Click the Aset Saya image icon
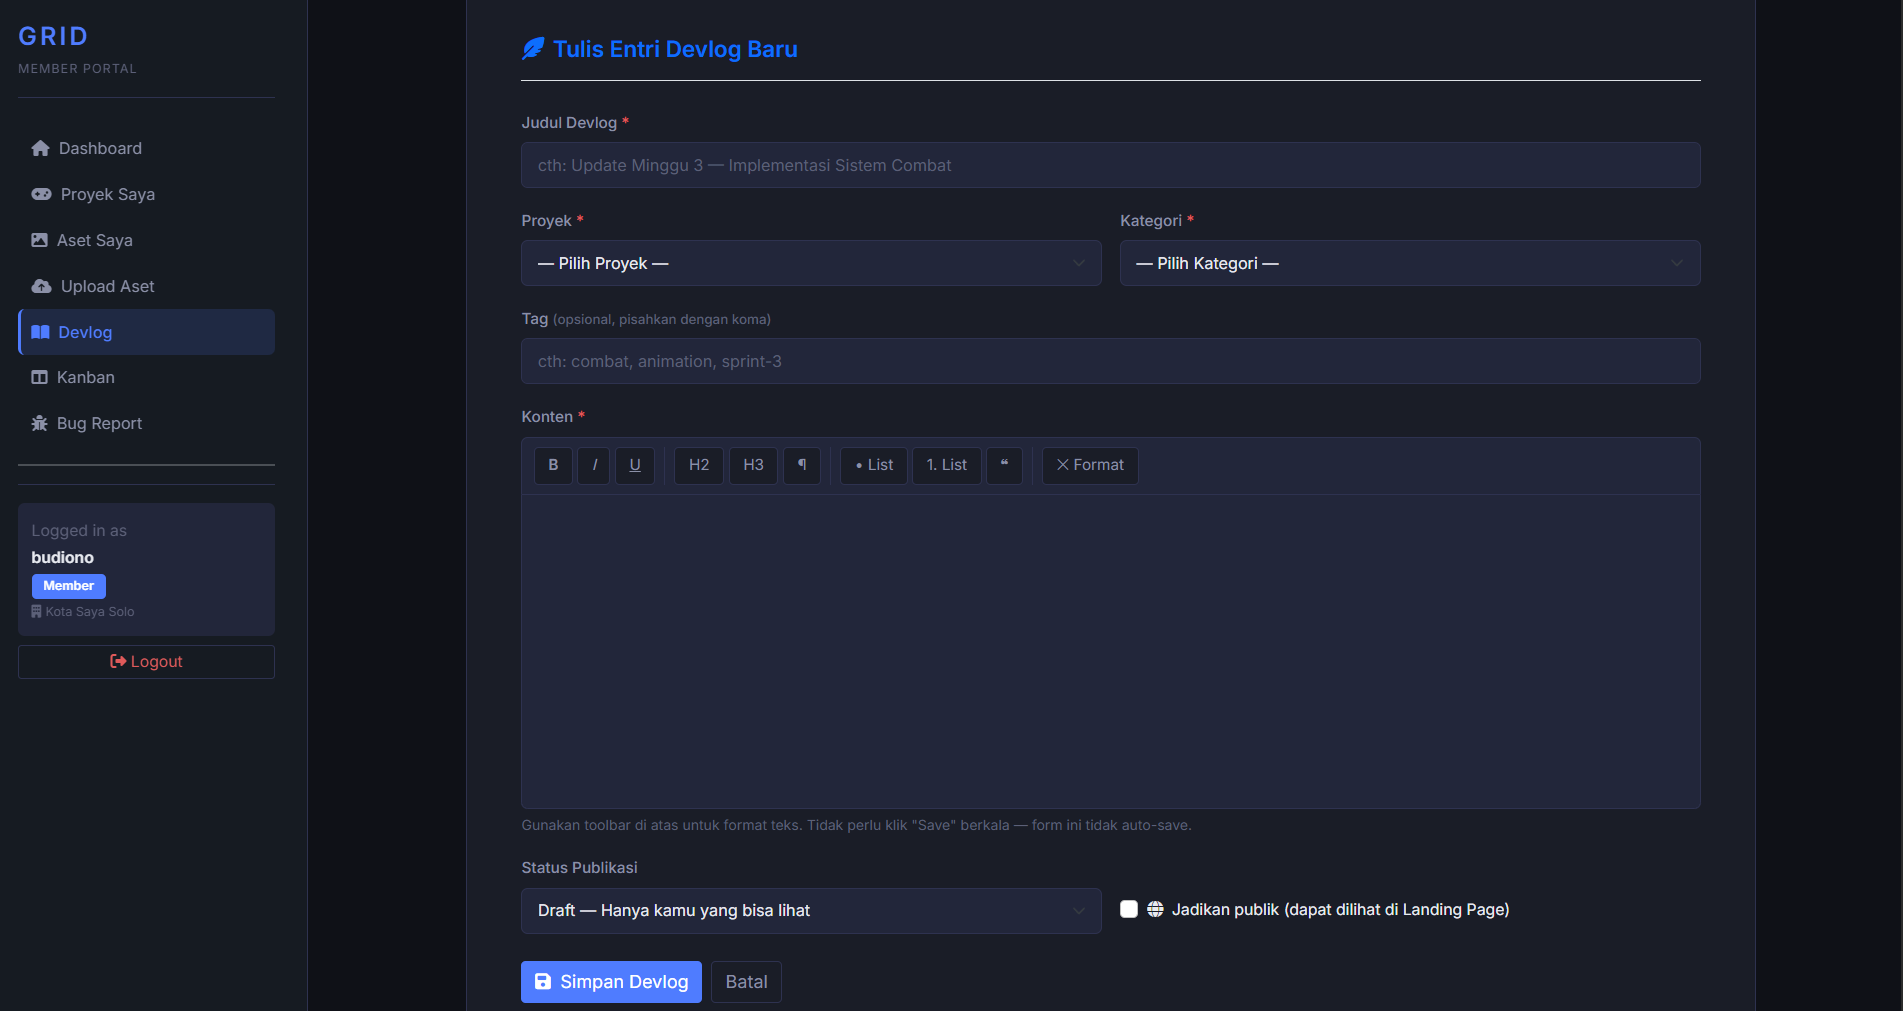Screen dimensions: 1903x1011 [39, 240]
